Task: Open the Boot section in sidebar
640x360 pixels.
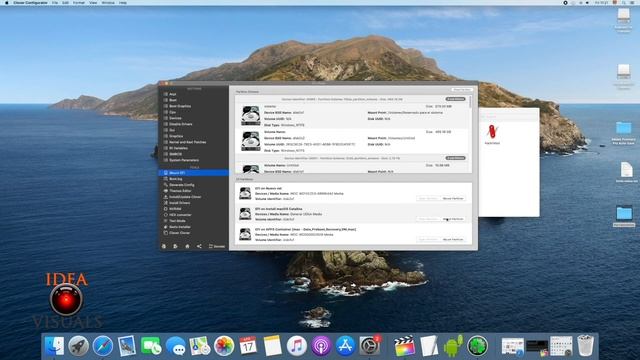Action: click(173, 100)
